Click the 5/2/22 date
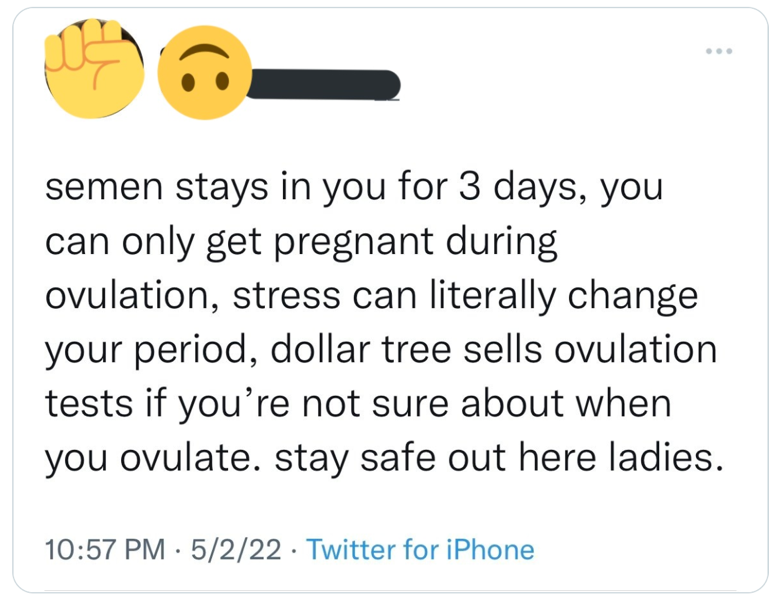This screenshot has width=769, height=595. (x=237, y=549)
